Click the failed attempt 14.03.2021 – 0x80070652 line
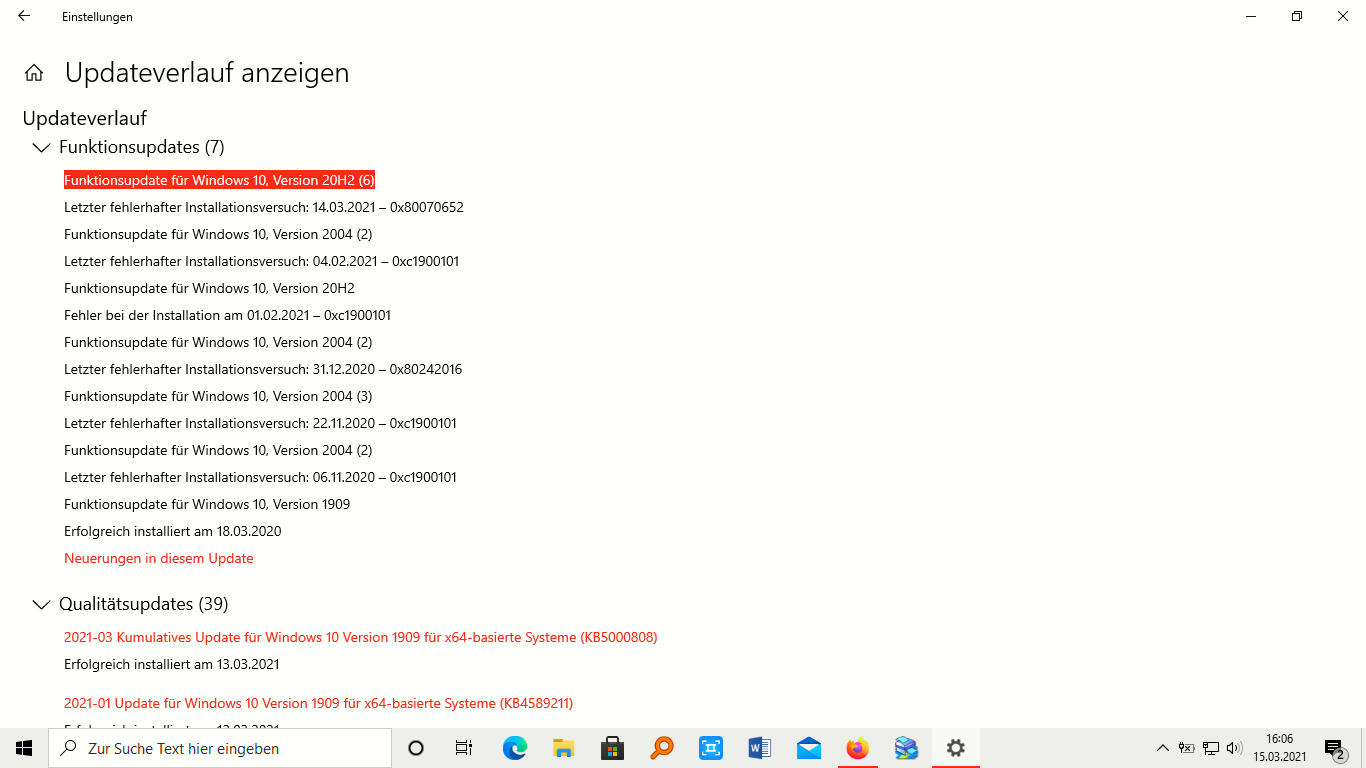Screen dimensions: 1366x768 click(264, 207)
